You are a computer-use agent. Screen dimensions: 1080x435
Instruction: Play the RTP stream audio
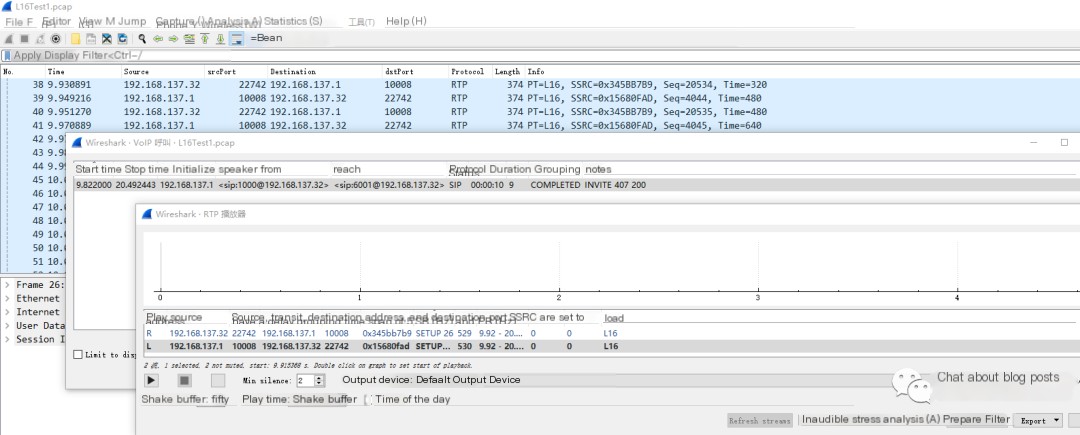click(152, 380)
